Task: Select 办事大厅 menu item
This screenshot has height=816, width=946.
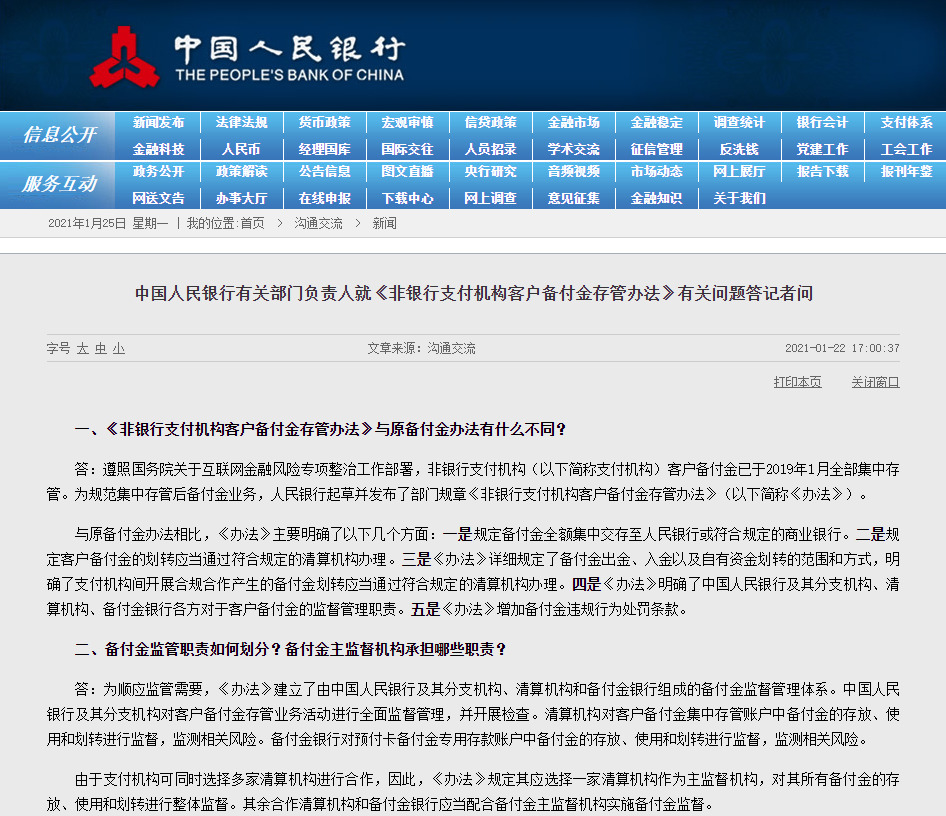Action: click(x=241, y=198)
